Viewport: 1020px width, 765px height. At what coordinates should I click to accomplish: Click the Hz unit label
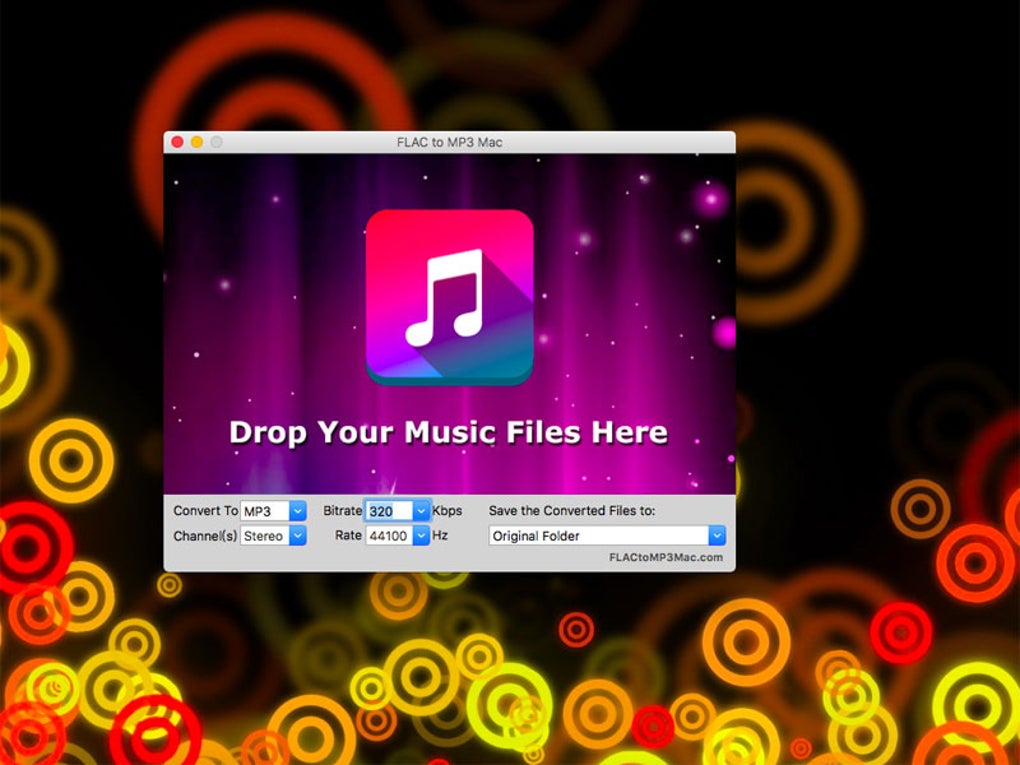point(440,535)
